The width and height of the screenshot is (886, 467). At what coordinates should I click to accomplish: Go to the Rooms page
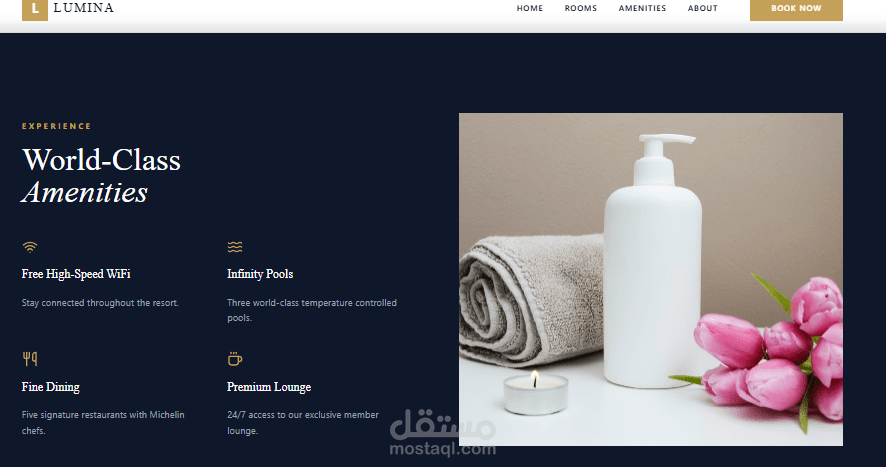(580, 8)
